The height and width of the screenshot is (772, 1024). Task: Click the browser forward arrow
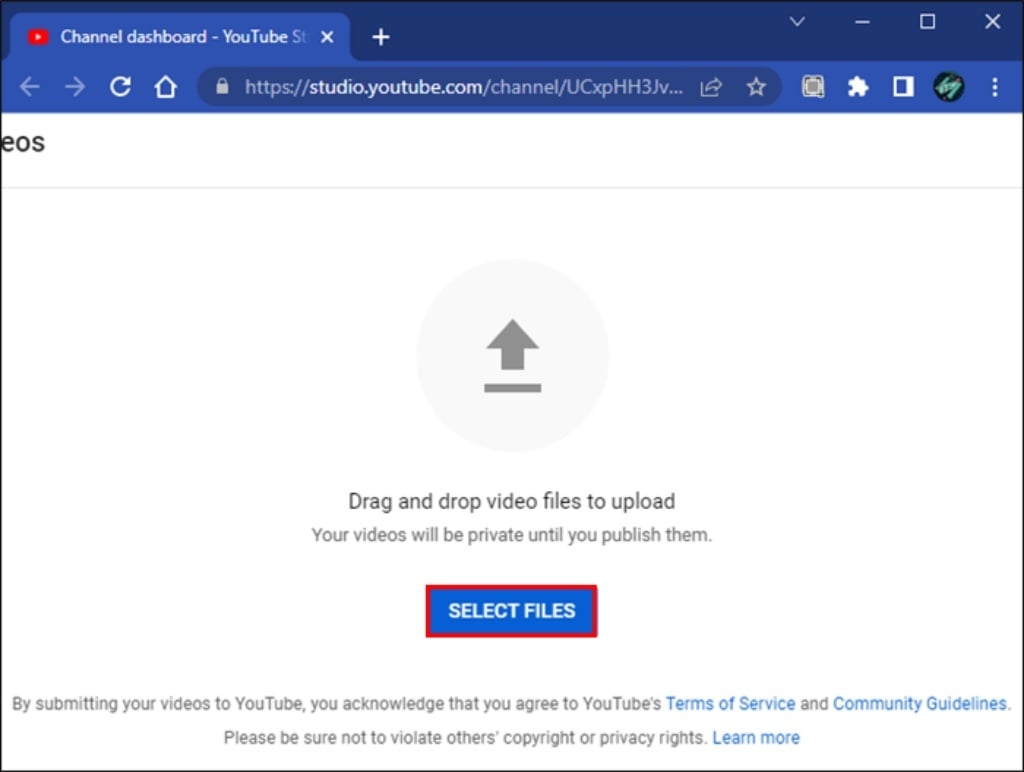pyautogui.click(x=75, y=87)
